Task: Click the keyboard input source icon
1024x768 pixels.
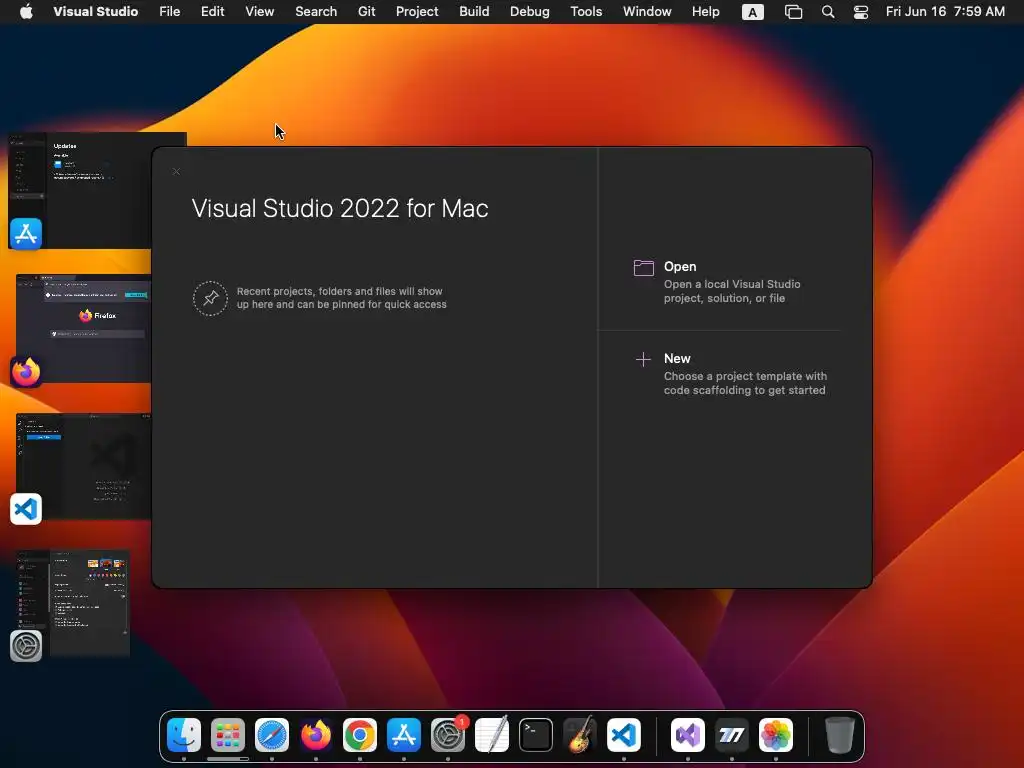Action: coord(752,12)
